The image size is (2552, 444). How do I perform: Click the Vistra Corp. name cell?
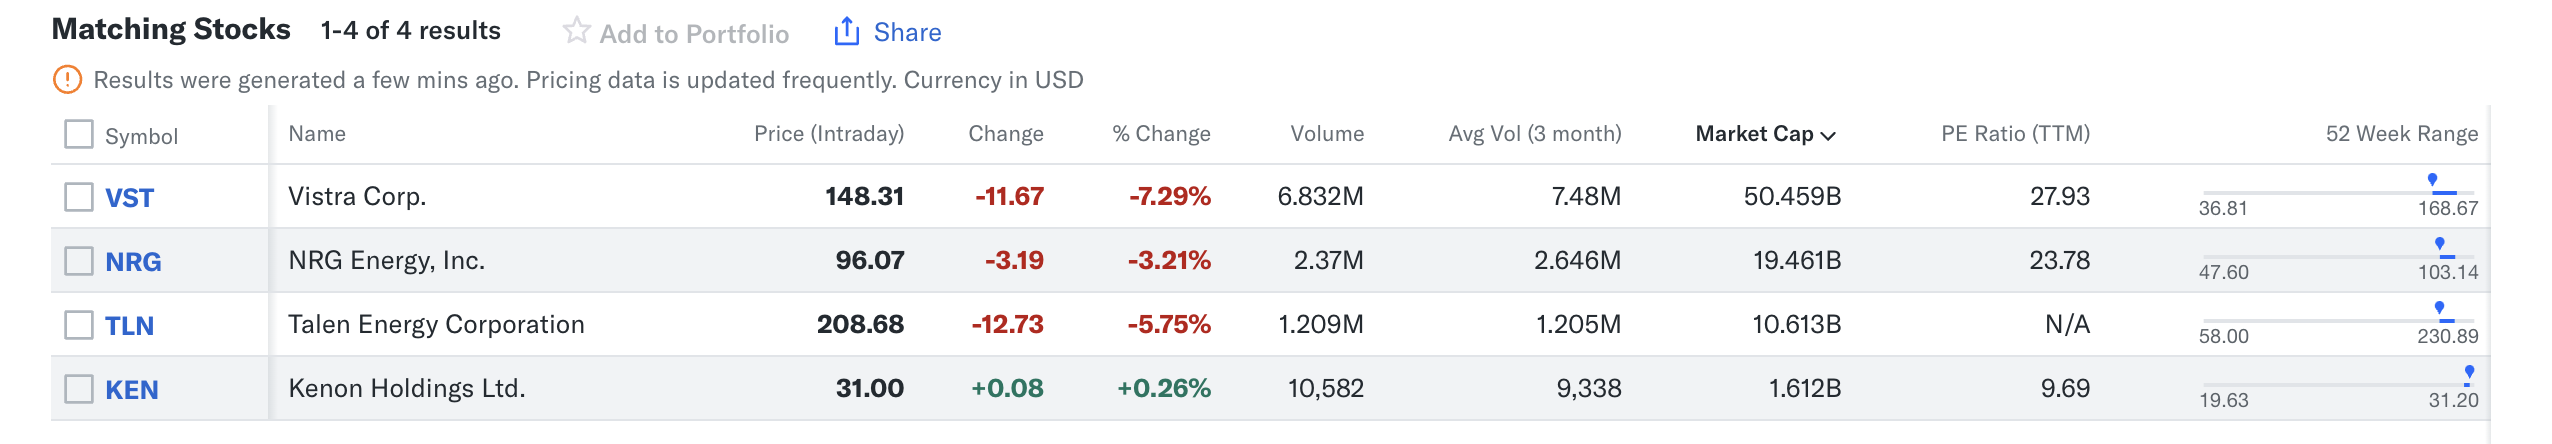click(x=357, y=196)
